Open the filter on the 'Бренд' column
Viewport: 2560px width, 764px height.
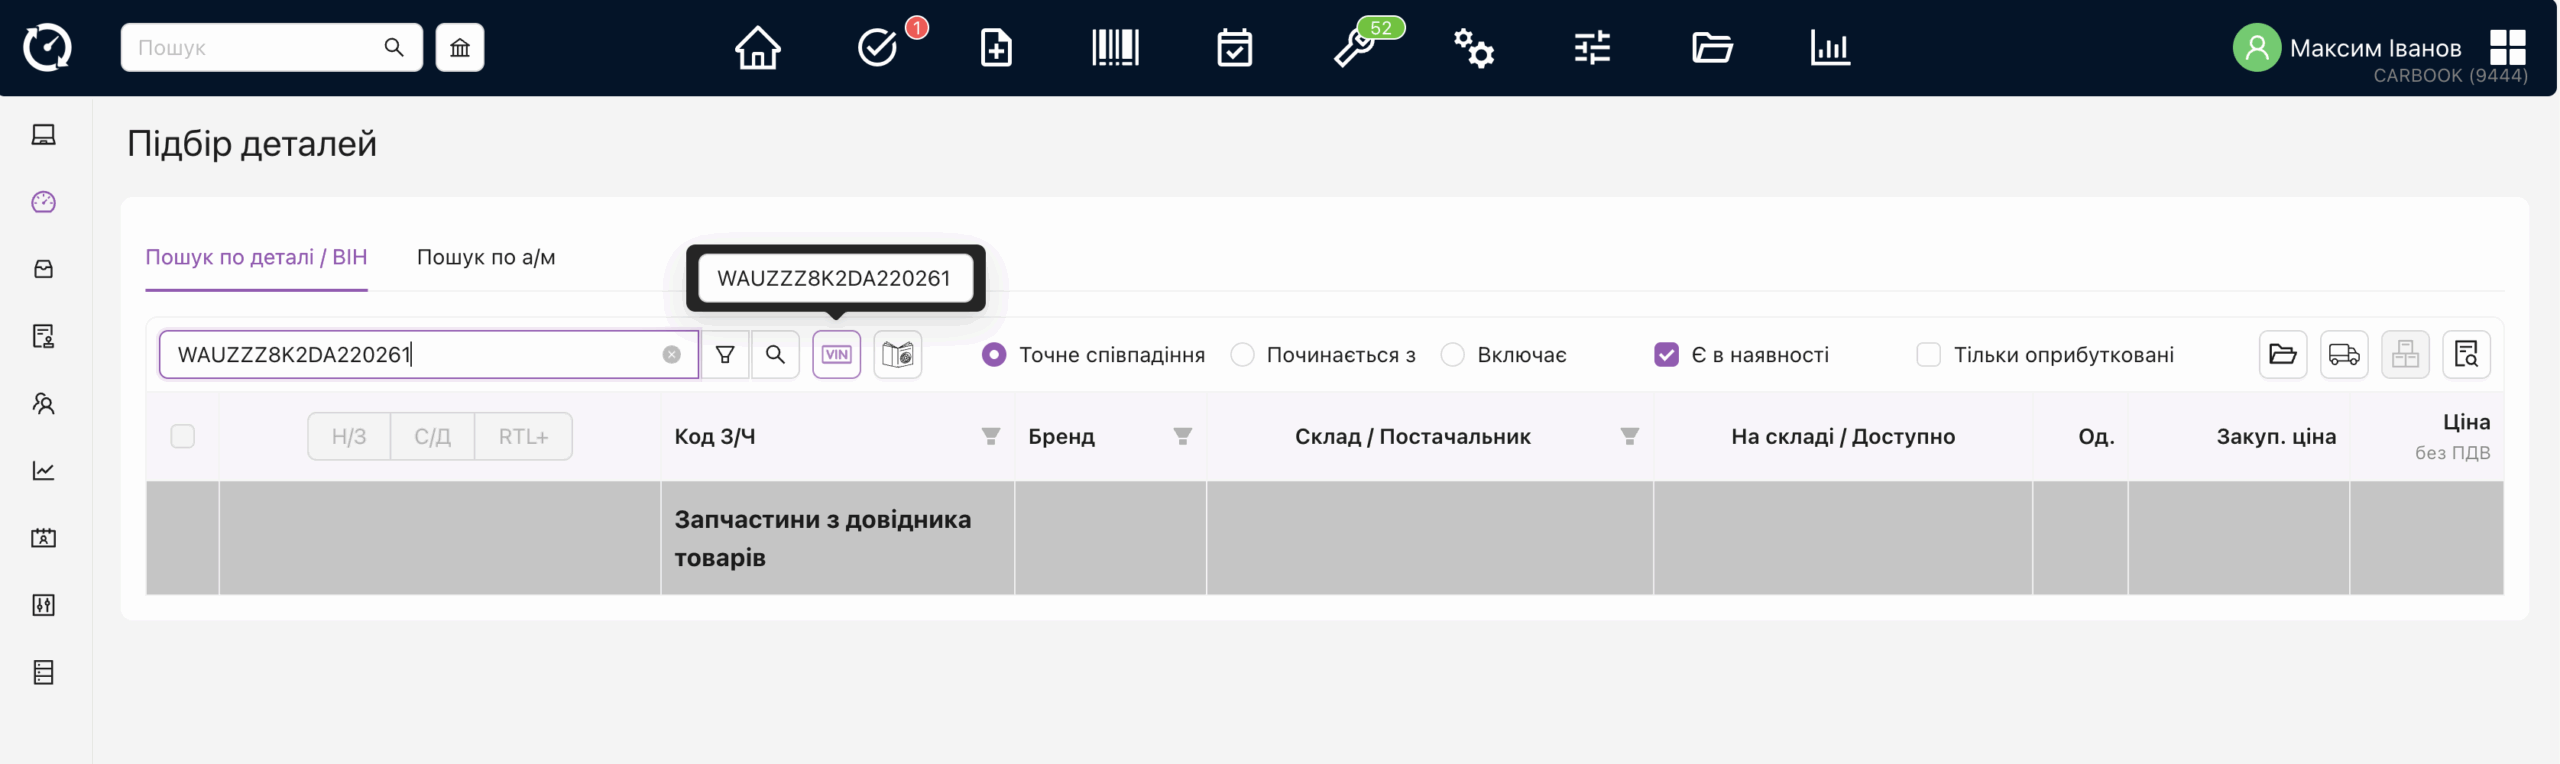(x=1182, y=437)
